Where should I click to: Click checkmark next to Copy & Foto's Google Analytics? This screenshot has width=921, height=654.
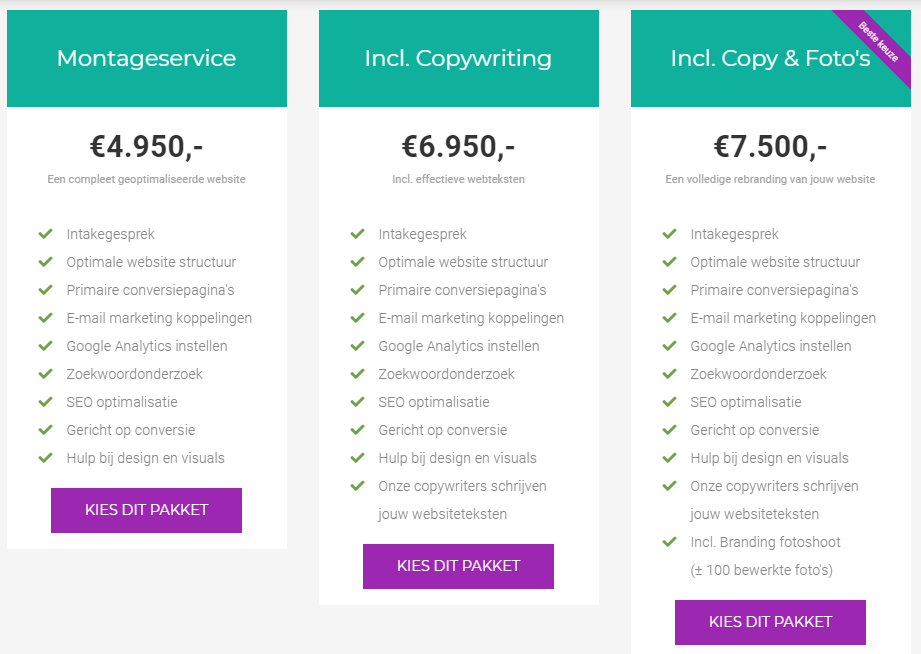point(669,346)
